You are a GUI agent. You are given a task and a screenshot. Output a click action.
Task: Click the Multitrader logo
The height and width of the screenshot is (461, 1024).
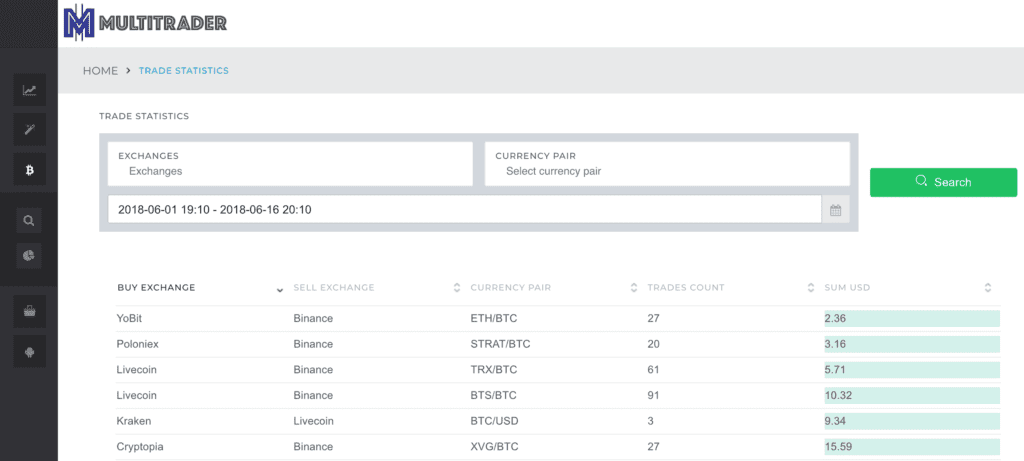tap(145, 24)
